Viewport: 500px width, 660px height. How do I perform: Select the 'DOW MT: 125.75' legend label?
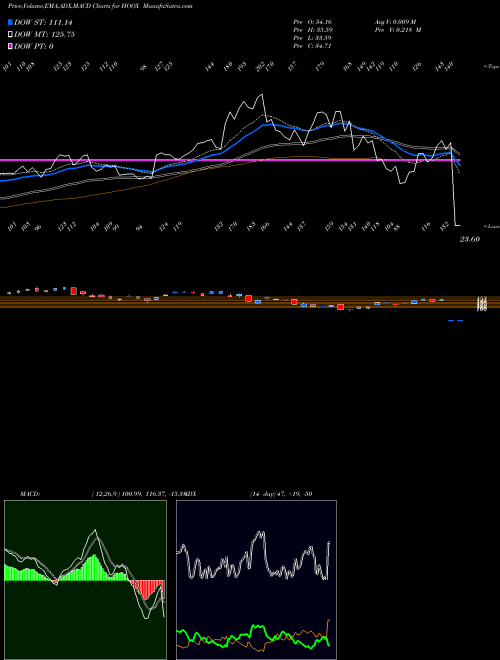coord(44,35)
